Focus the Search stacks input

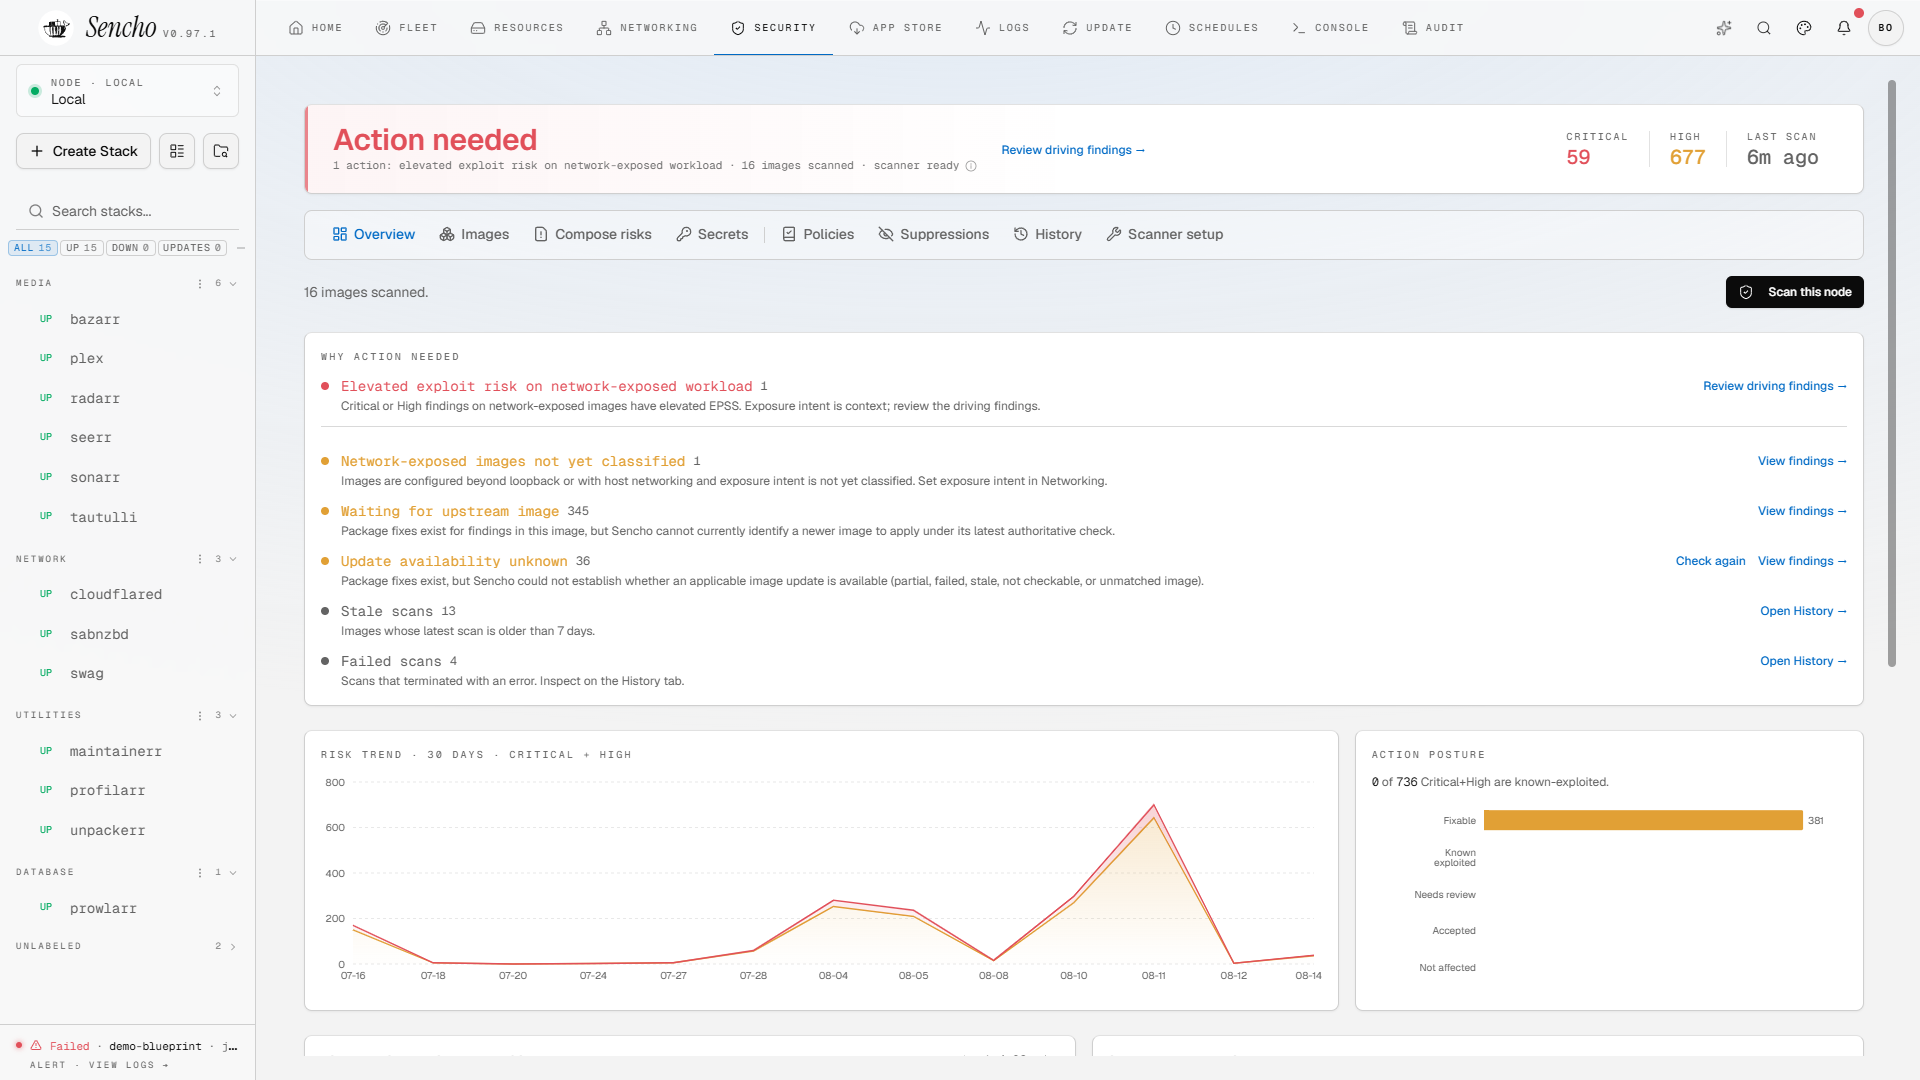pos(127,211)
